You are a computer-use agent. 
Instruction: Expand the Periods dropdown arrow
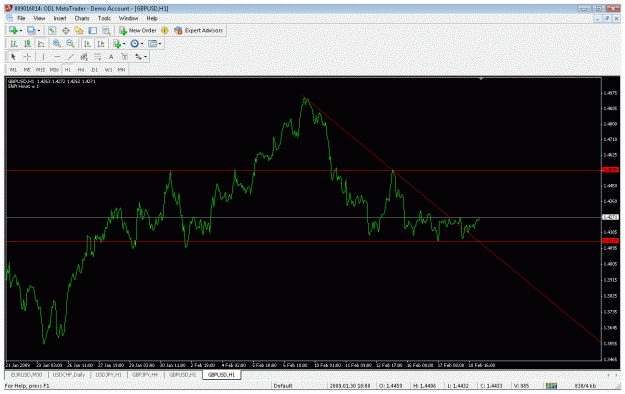click(x=142, y=44)
